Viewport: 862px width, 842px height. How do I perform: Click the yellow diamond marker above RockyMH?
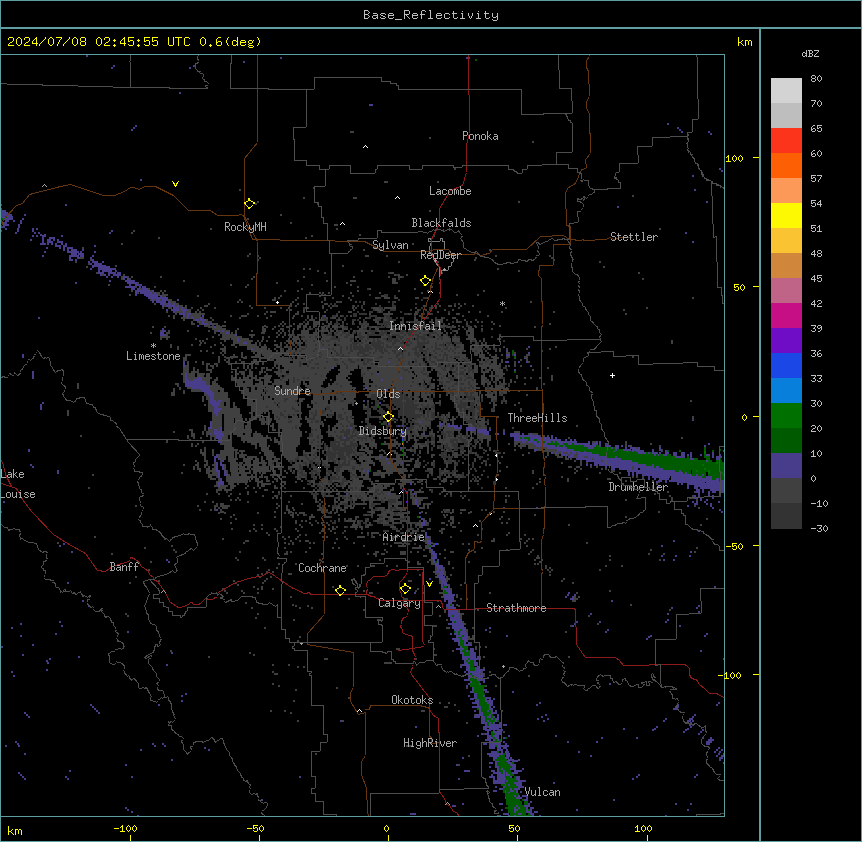click(249, 204)
